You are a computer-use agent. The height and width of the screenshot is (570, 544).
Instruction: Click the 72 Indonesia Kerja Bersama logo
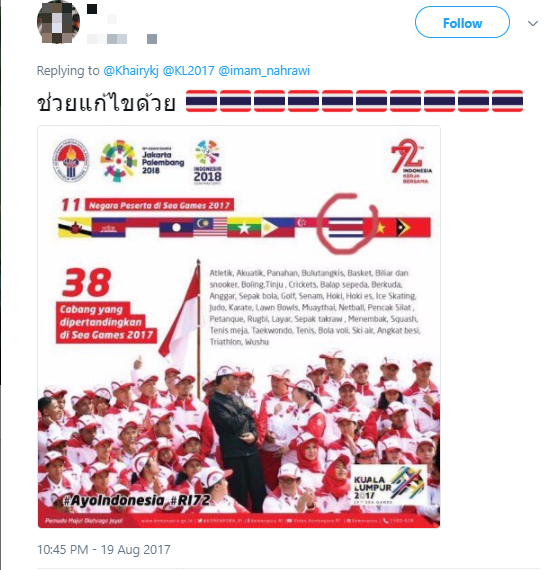[411, 161]
